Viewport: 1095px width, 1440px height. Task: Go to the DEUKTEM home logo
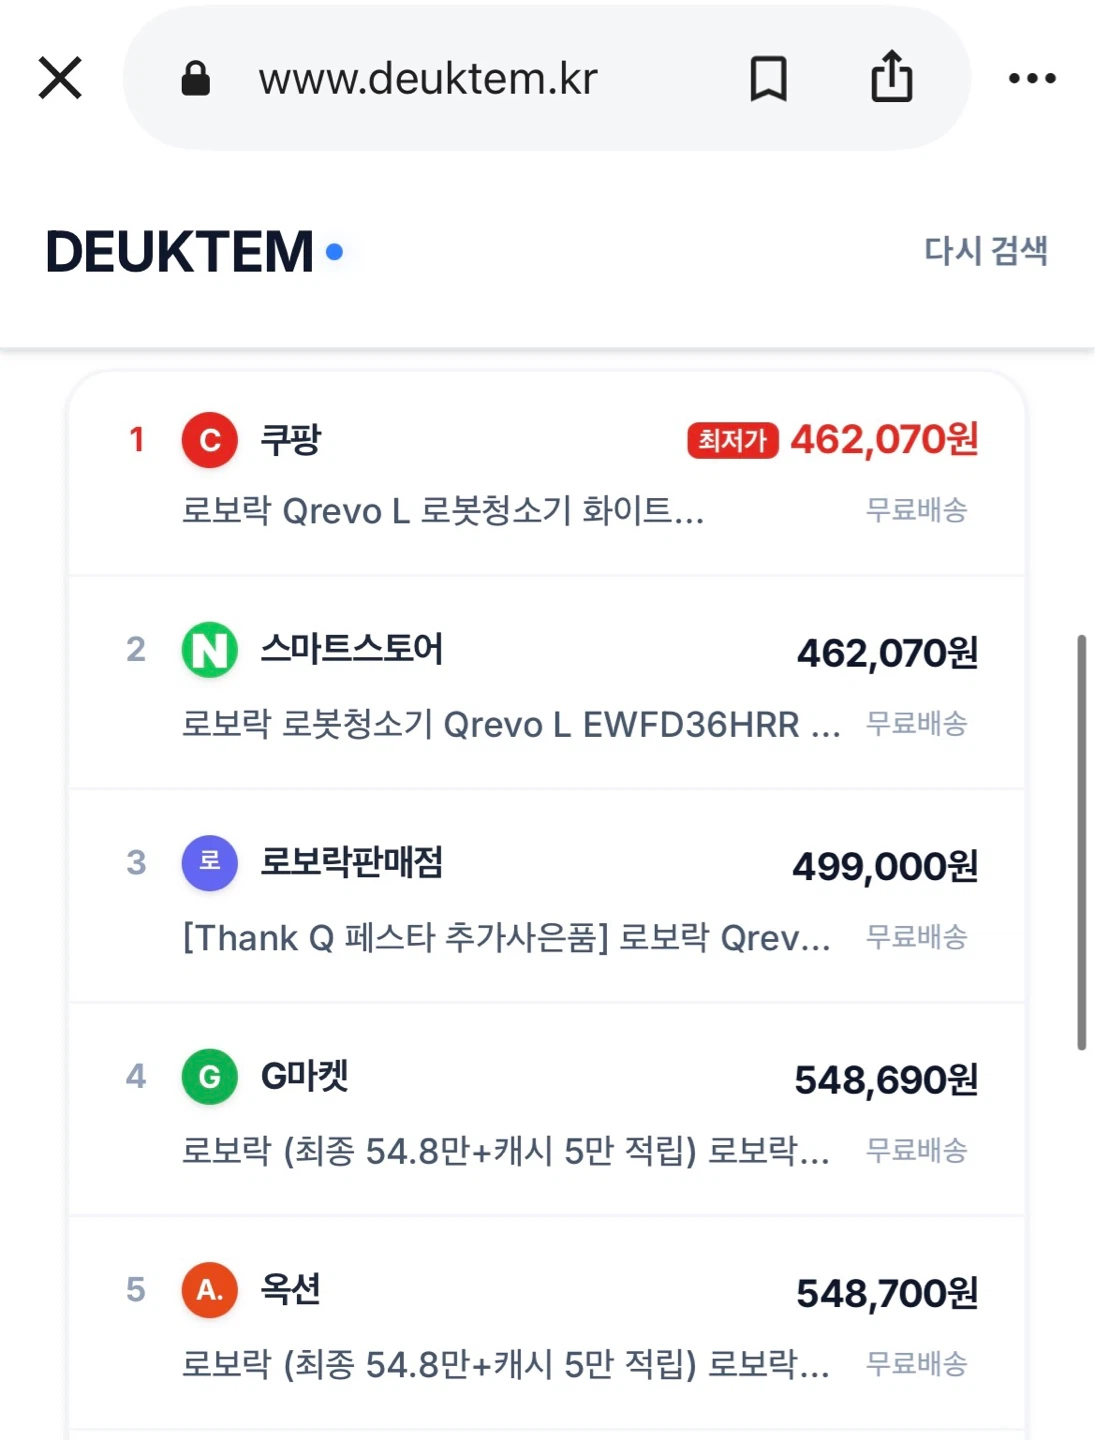(194, 251)
